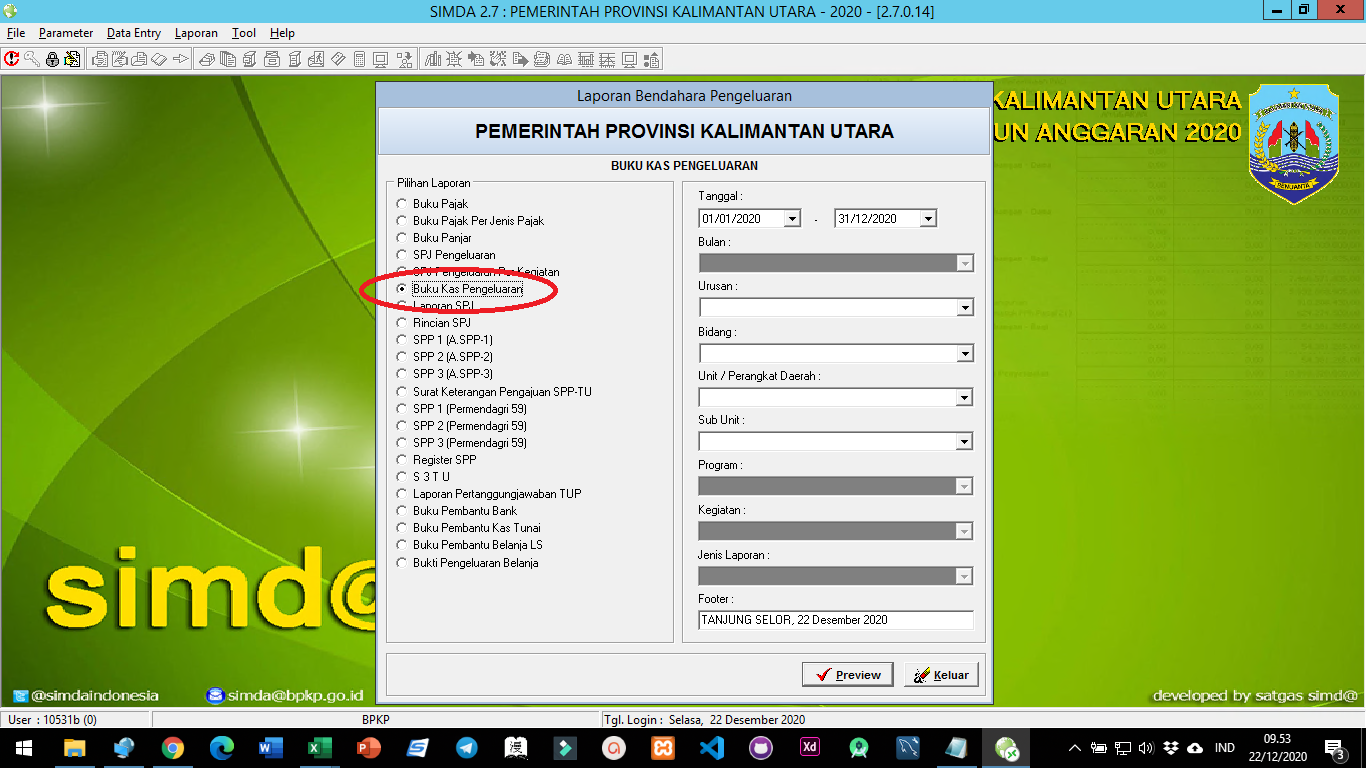Click the Preview button
Viewport: 1366px width, 768px height.
coord(847,675)
